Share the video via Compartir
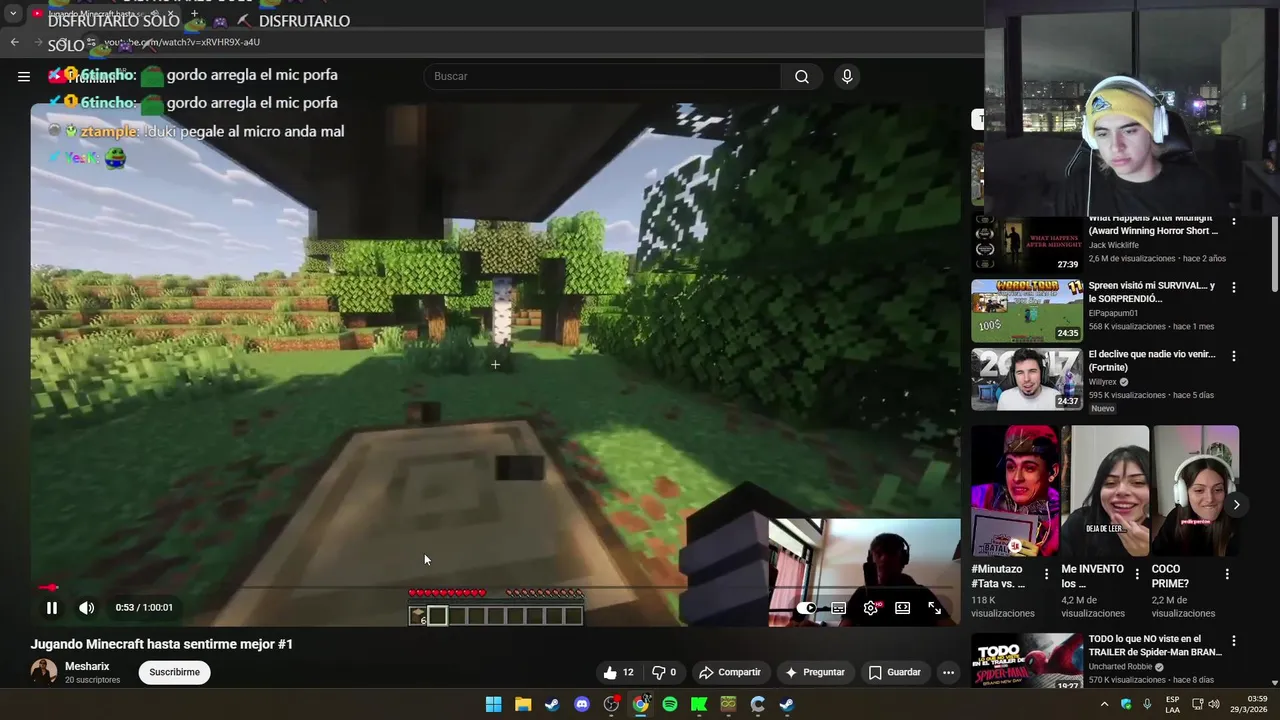The height and width of the screenshot is (720, 1280). pos(730,672)
